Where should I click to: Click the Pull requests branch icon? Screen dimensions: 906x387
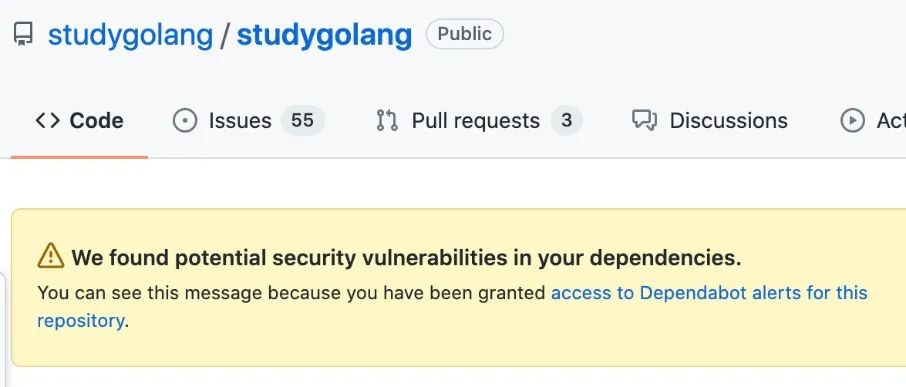coord(387,121)
